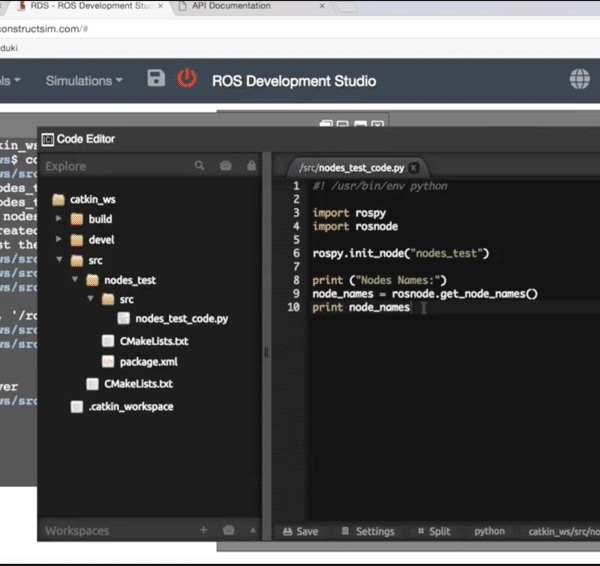Switch to the API Documentation browser tab

pos(231,6)
